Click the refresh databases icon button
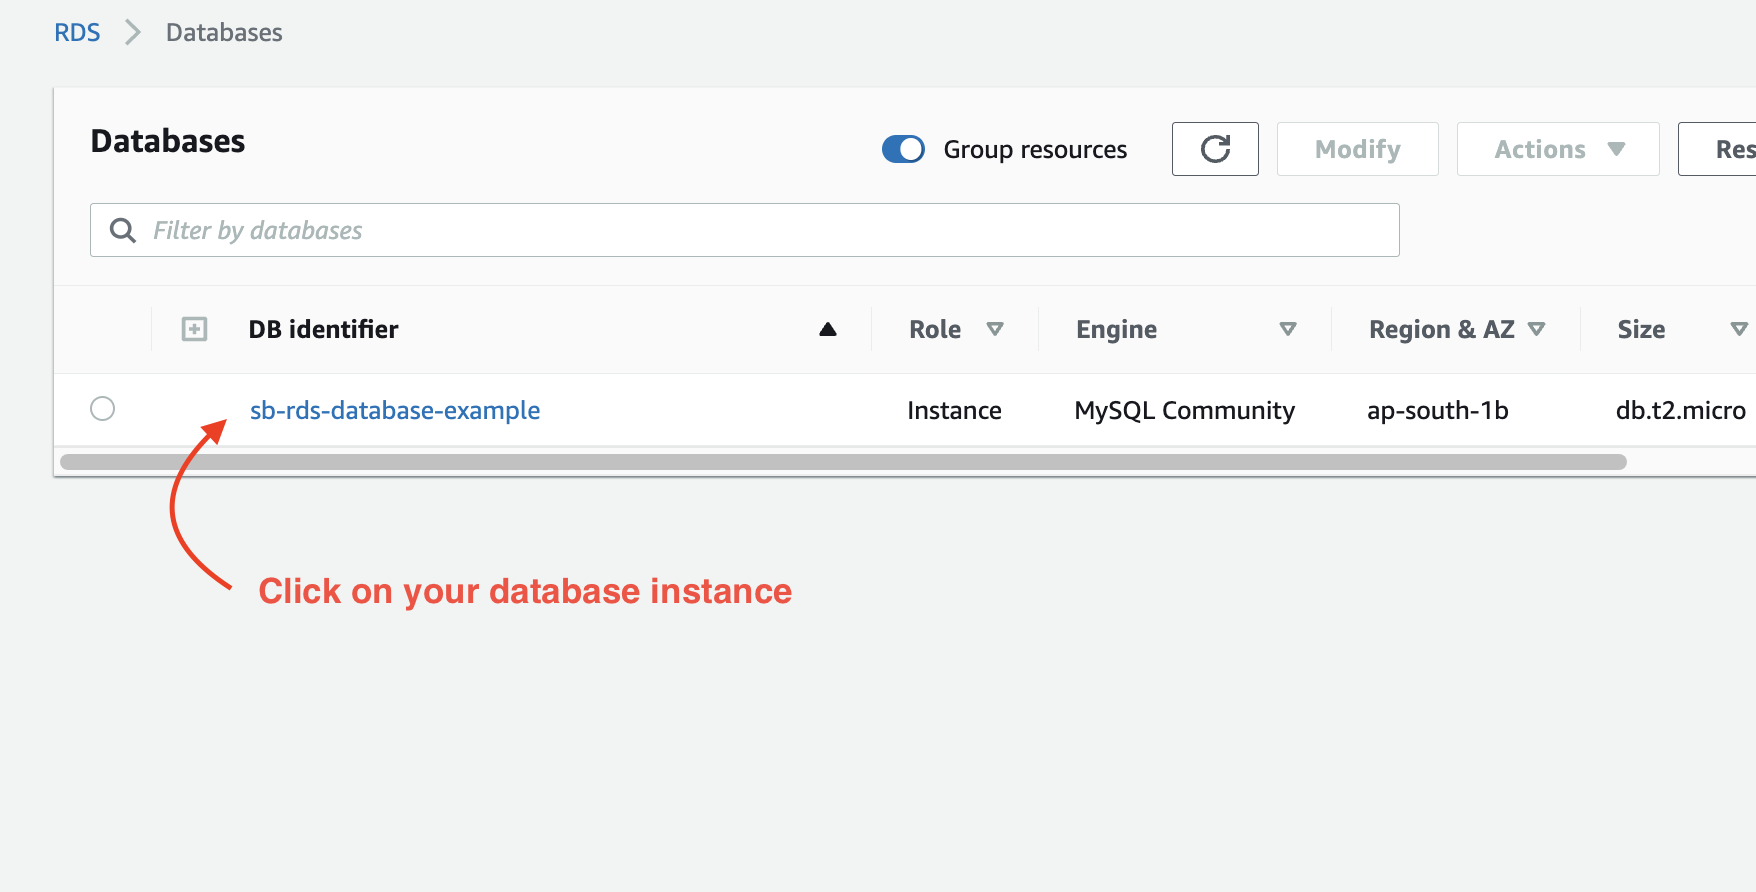Image resolution: width=1756 pixels, height=892 pixels. coord(1214,149)
